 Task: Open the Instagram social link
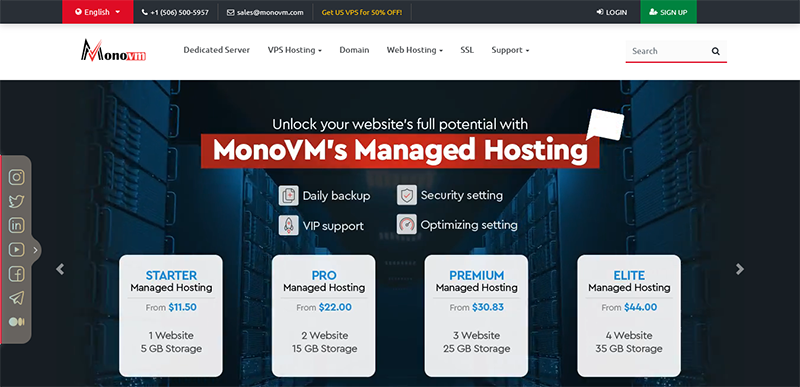(17, 177)
